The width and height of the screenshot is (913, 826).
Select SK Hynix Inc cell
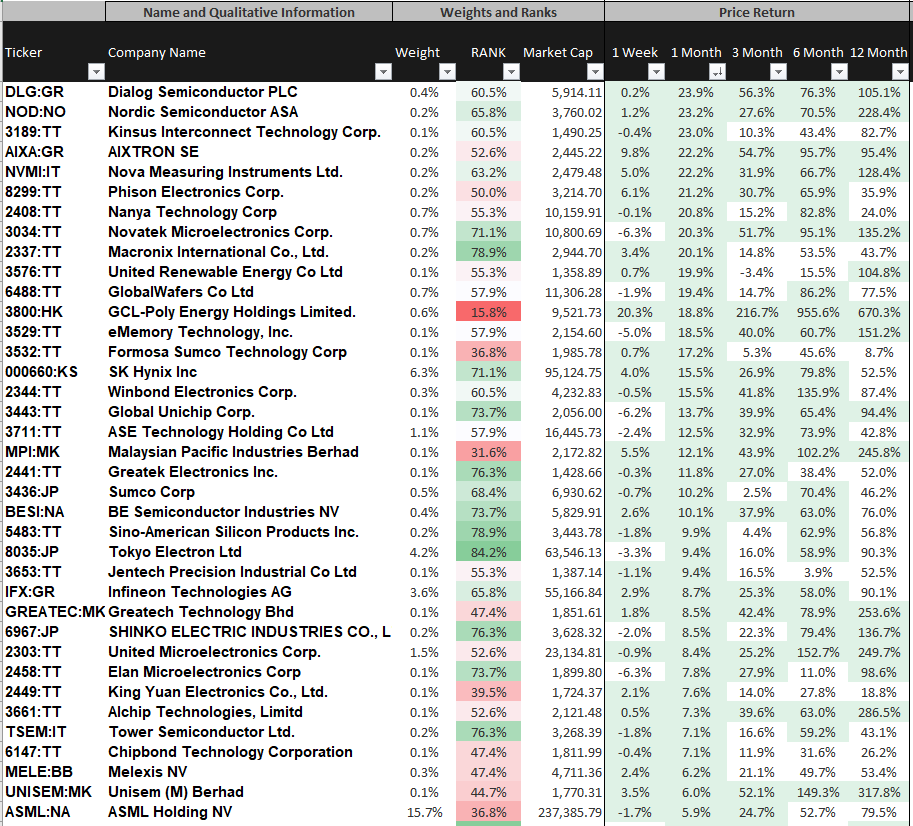coord(249,372)
